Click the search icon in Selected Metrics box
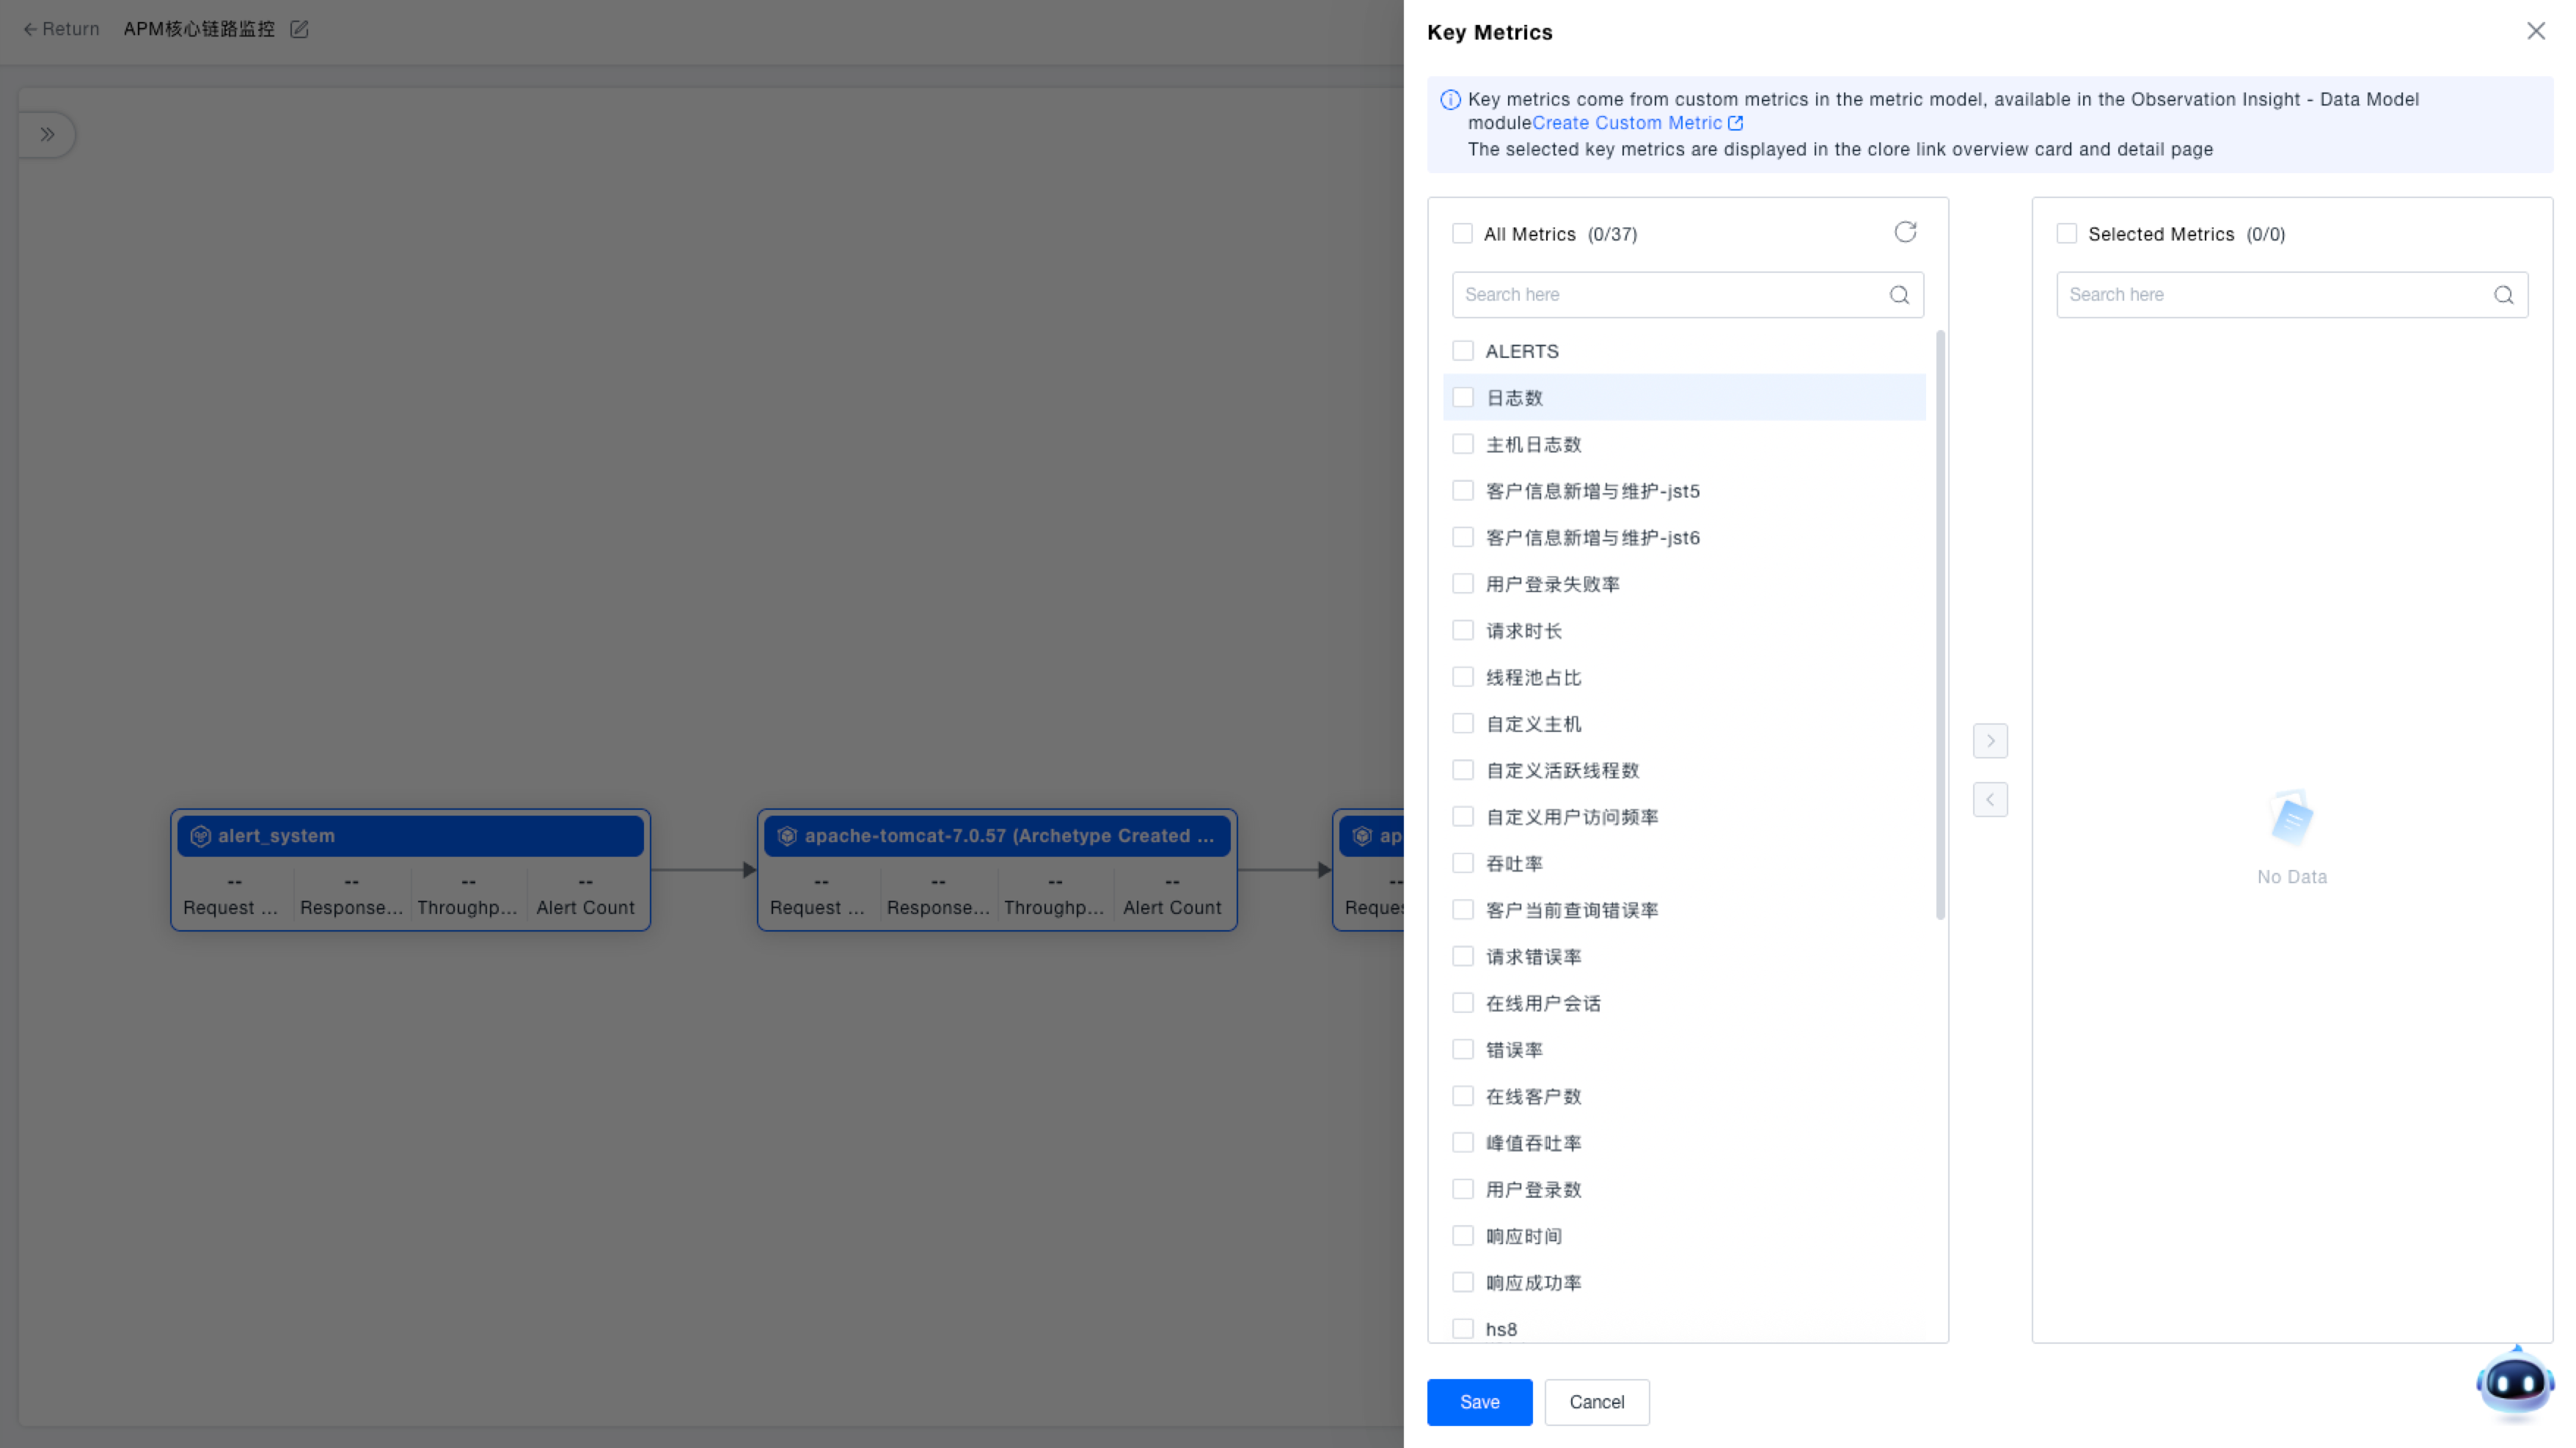This screenshot has width=2576, height=1448. click(2503, 295)
